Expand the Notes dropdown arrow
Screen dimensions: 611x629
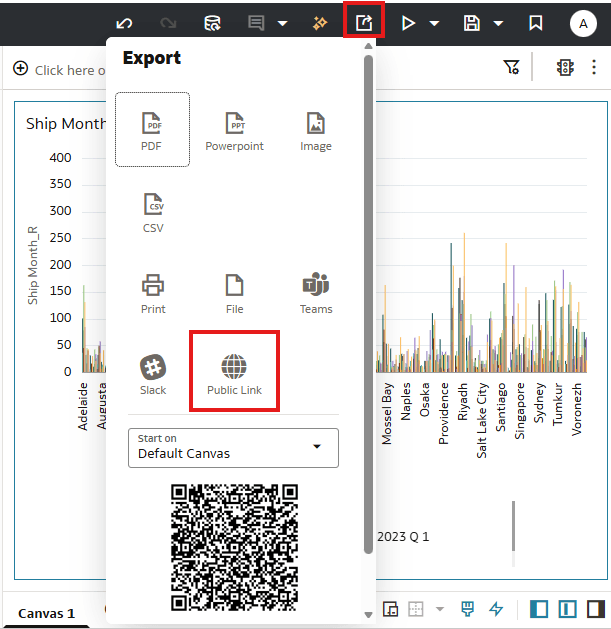(282, 24)
